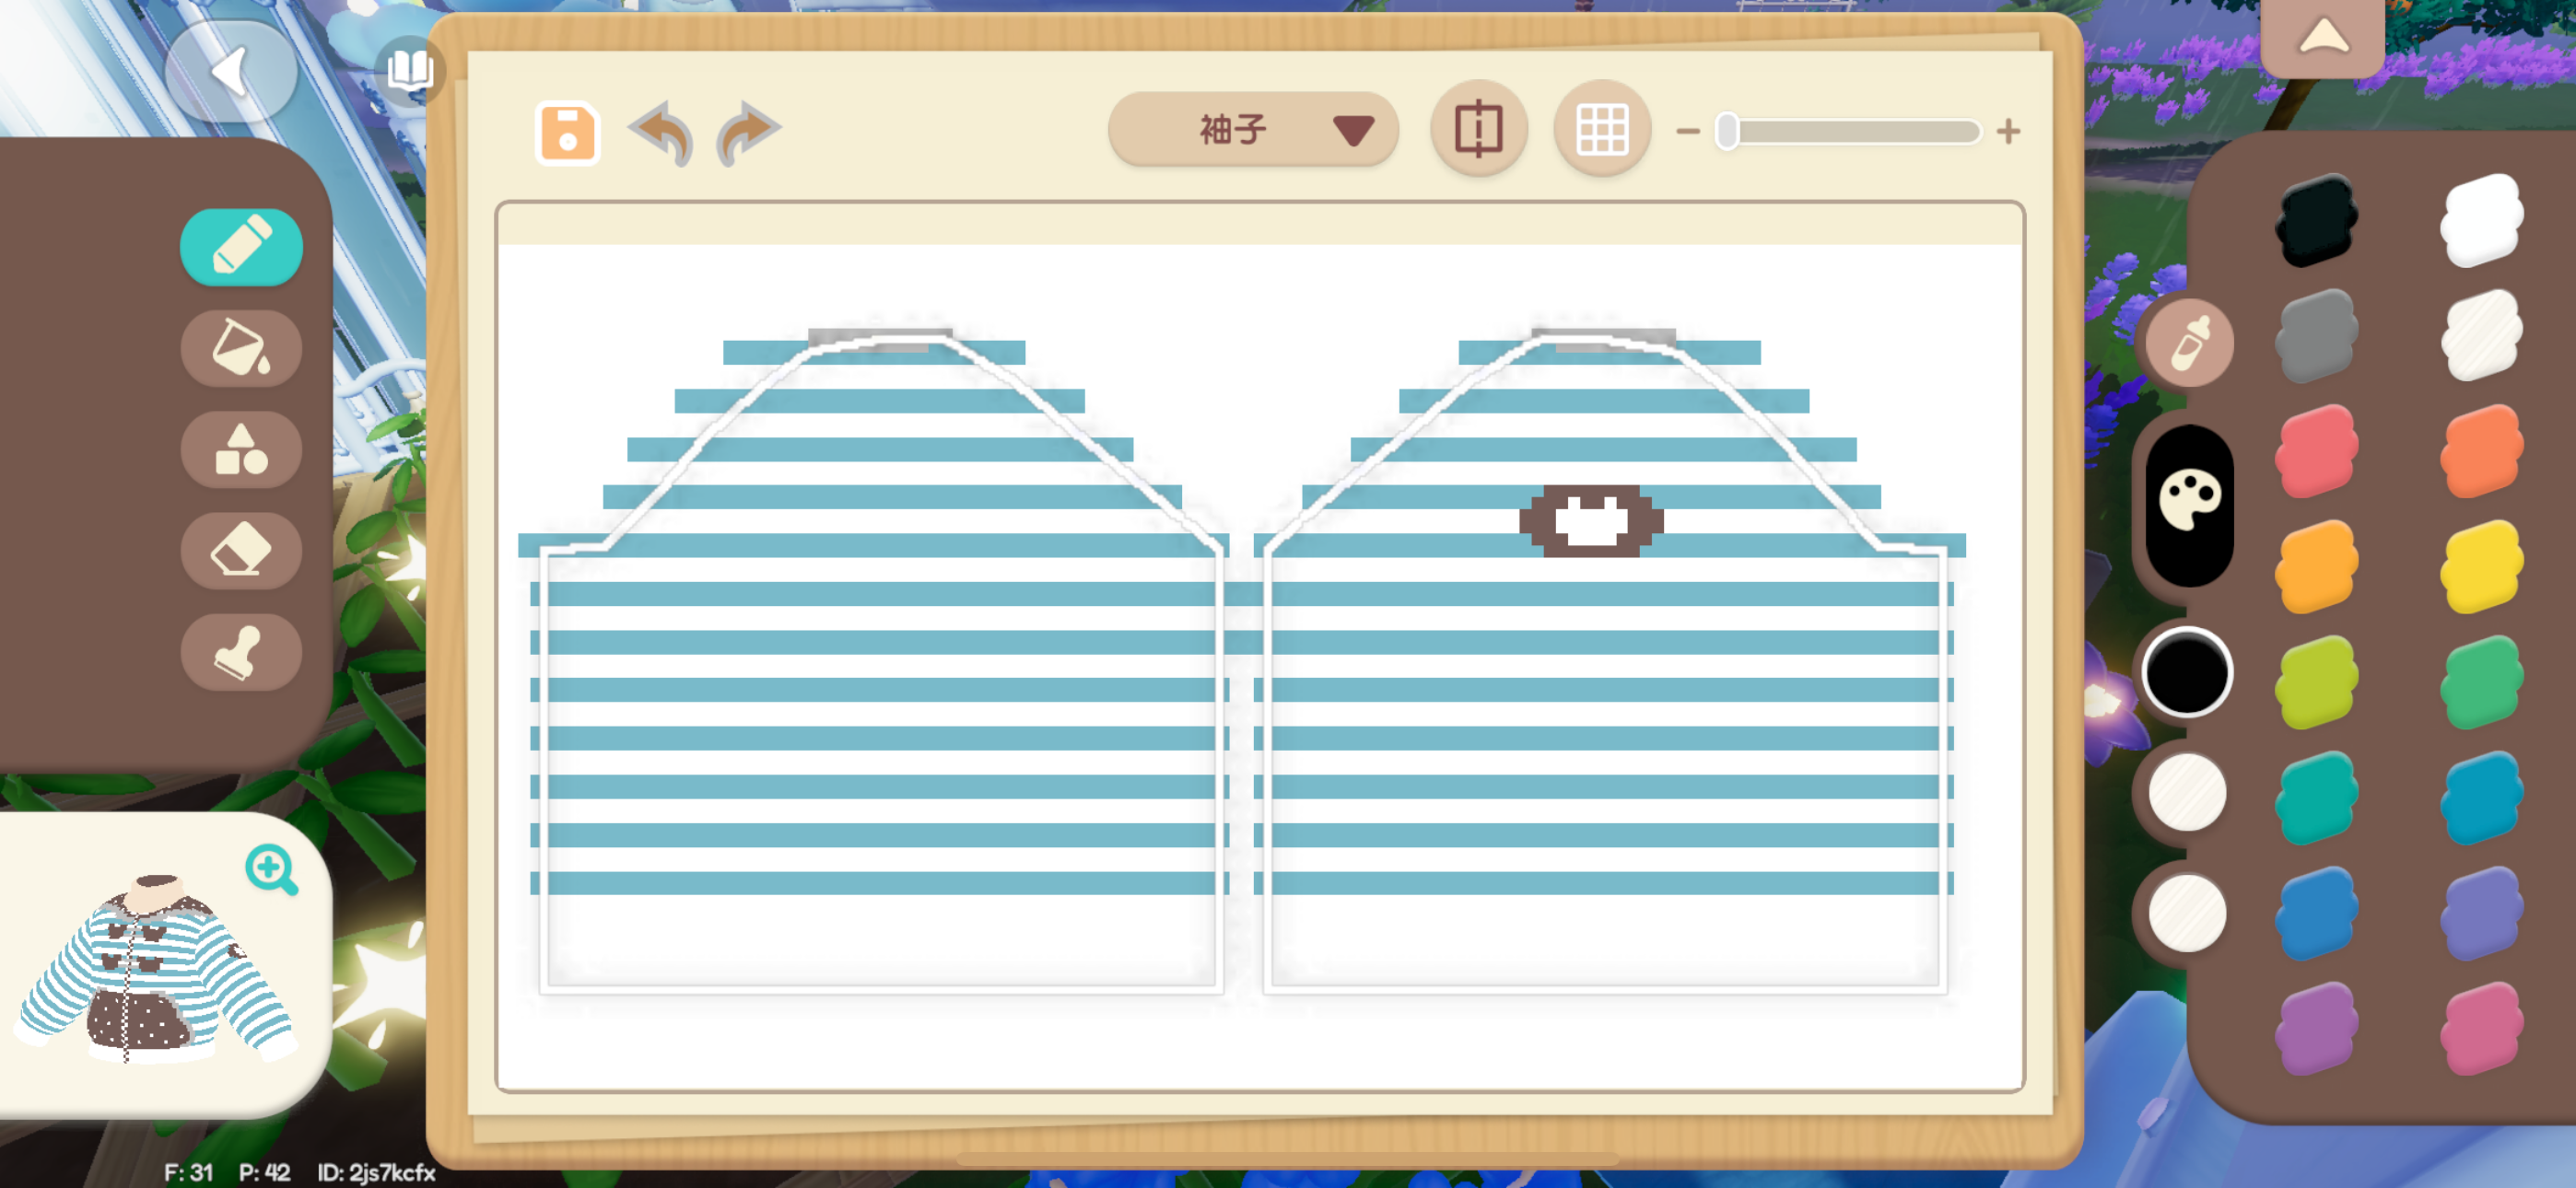The image size is (2576, 1188).
Task: Select the pencil drawing tool
Action: coord(241,247)
